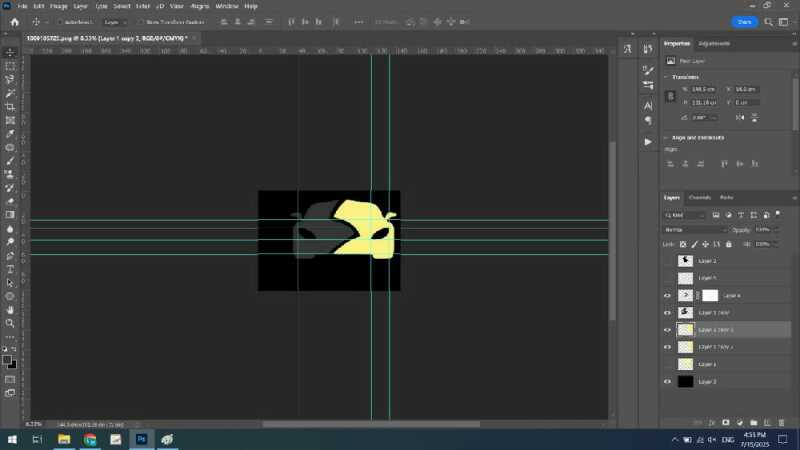Select the Rectangular Marquee tool
The height and width of the screenshot is (450, 800).
[10, 66]
